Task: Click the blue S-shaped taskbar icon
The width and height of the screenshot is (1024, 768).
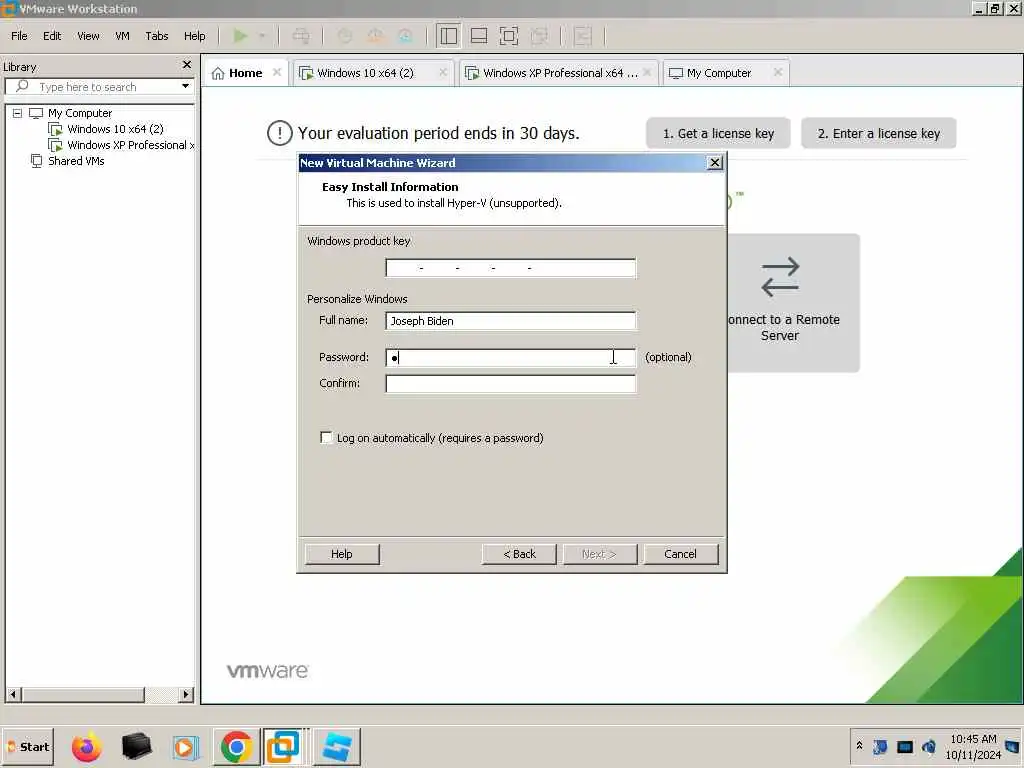Action: (336, 746)
